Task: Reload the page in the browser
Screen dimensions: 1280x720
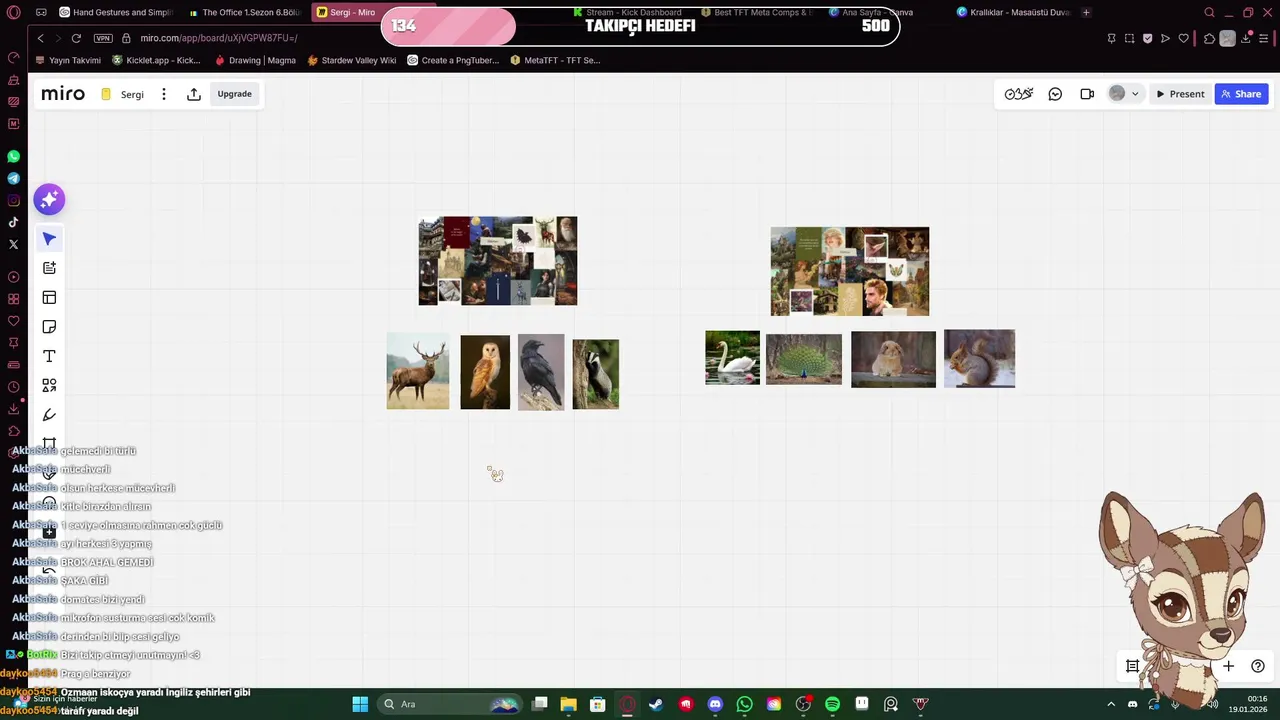Action: [x=76, y=38]
